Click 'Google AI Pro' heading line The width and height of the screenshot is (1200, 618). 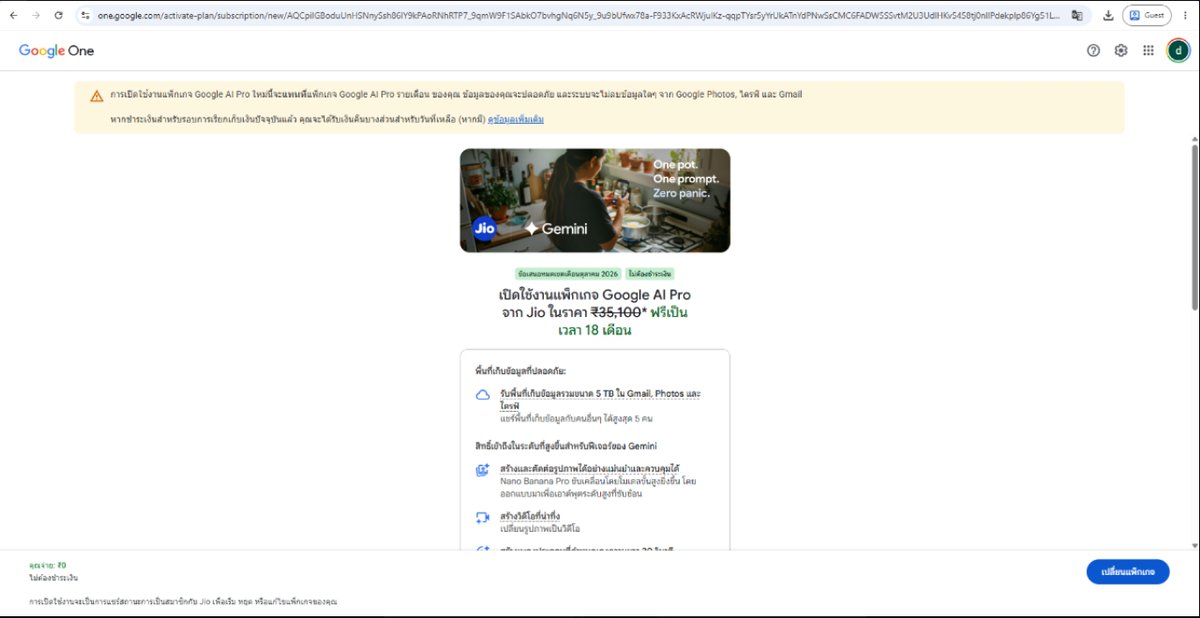pos(595,295)
